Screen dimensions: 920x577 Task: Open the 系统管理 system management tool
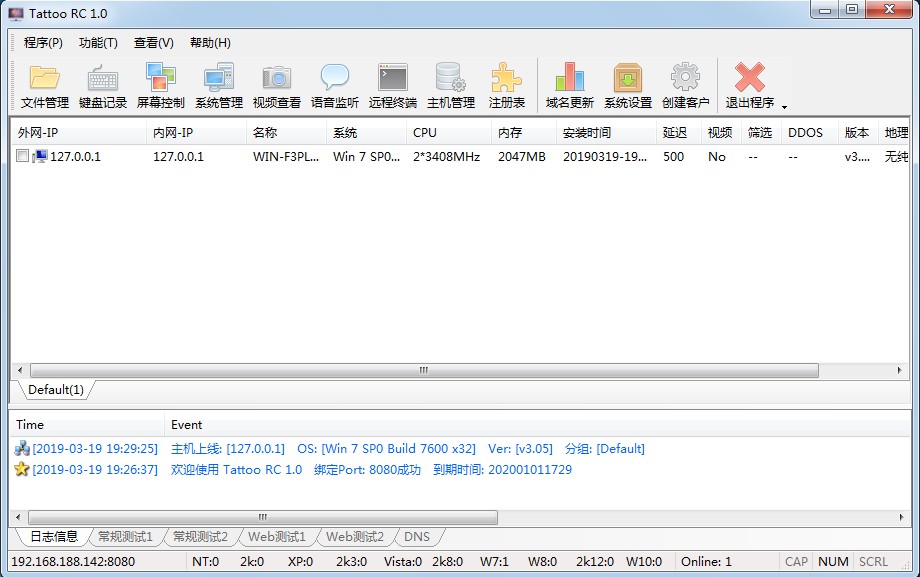pos(219,86)
